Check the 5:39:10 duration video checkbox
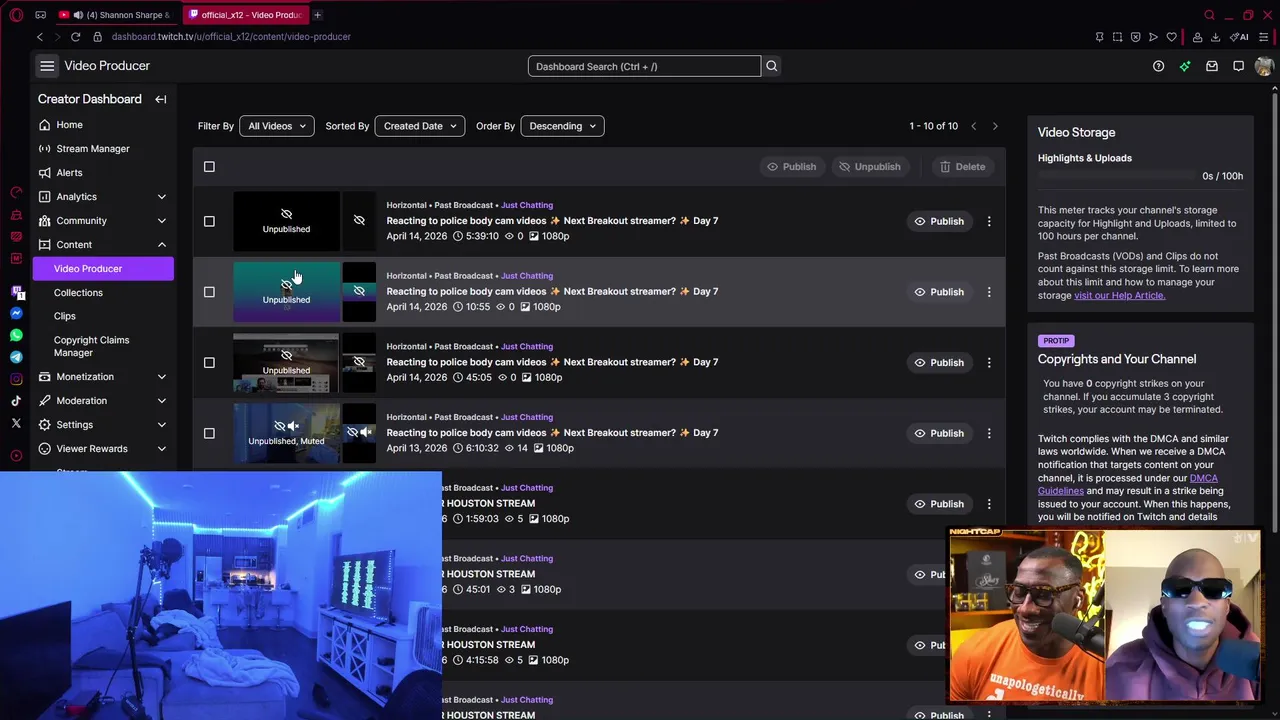Screen dimensions: 1280x720 (x=209, y=221)
